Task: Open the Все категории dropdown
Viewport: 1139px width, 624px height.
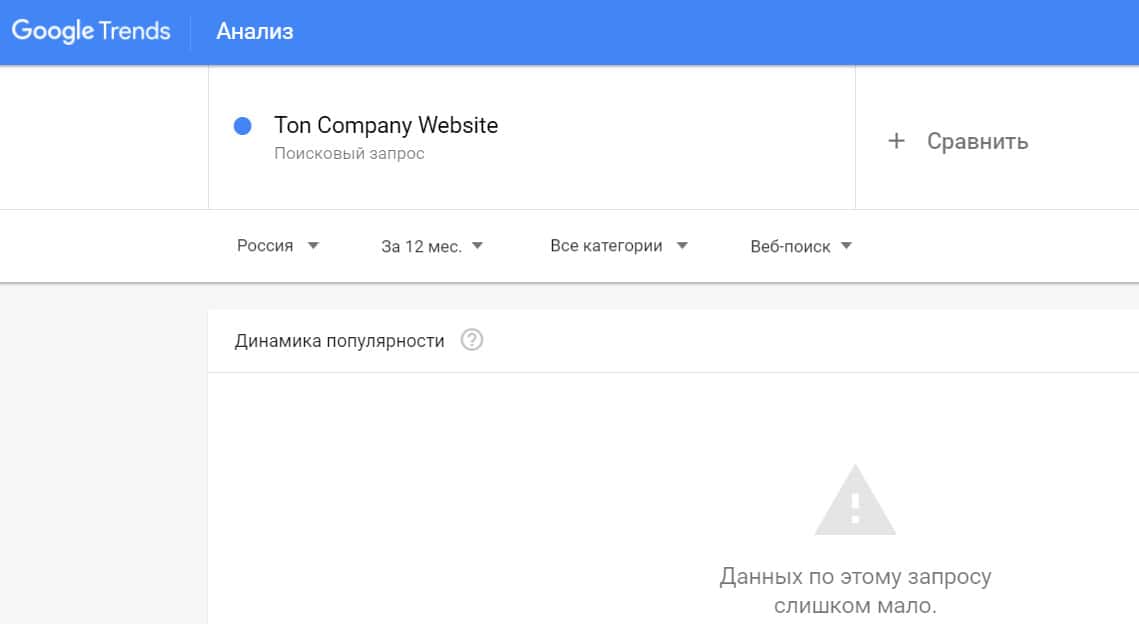Action: [606, 246]
